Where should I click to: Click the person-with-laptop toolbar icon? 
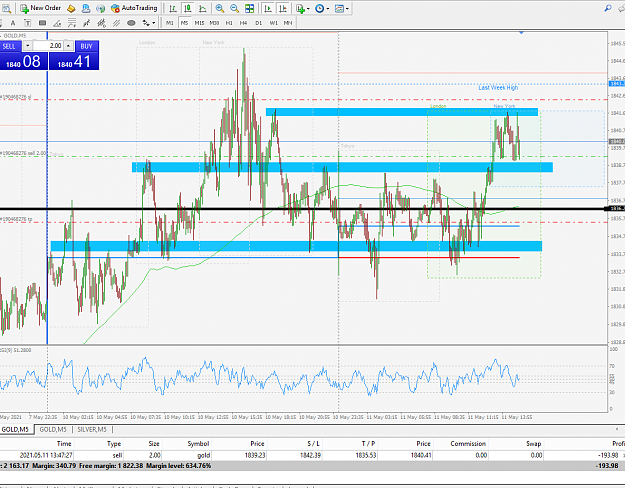point(86,8)
